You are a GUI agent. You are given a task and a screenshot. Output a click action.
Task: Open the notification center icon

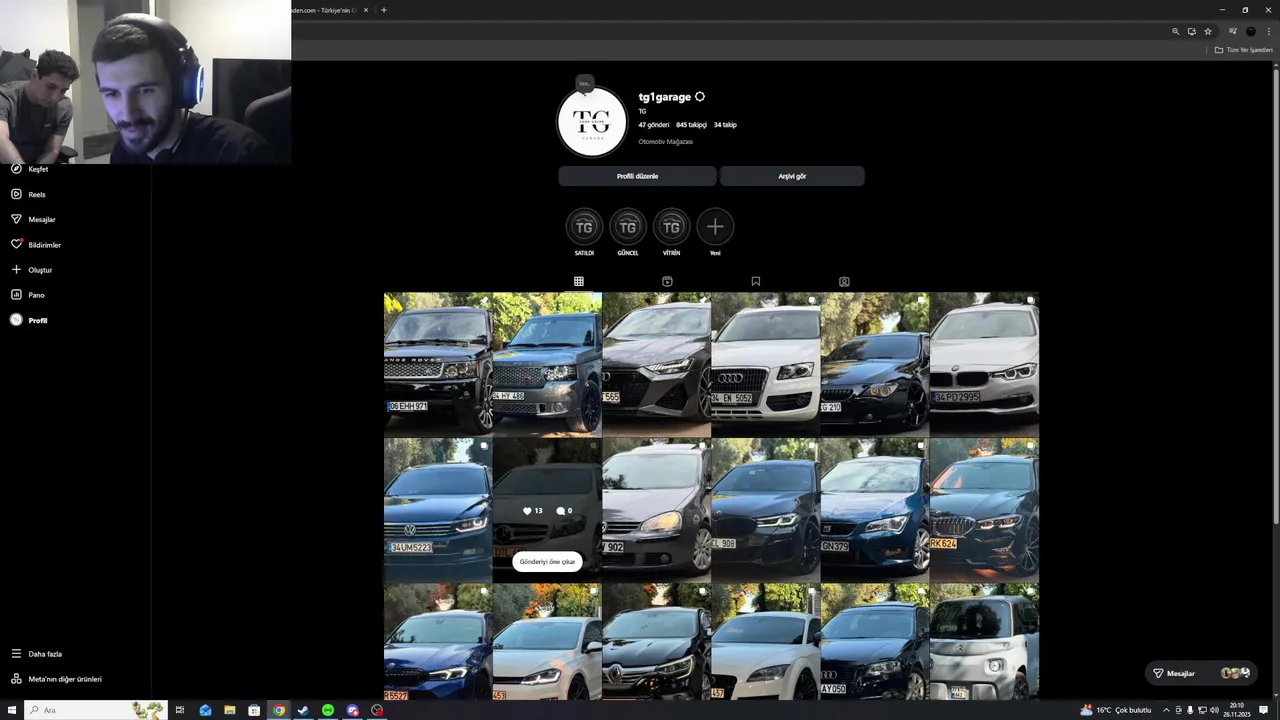[x=1264, y=710]
